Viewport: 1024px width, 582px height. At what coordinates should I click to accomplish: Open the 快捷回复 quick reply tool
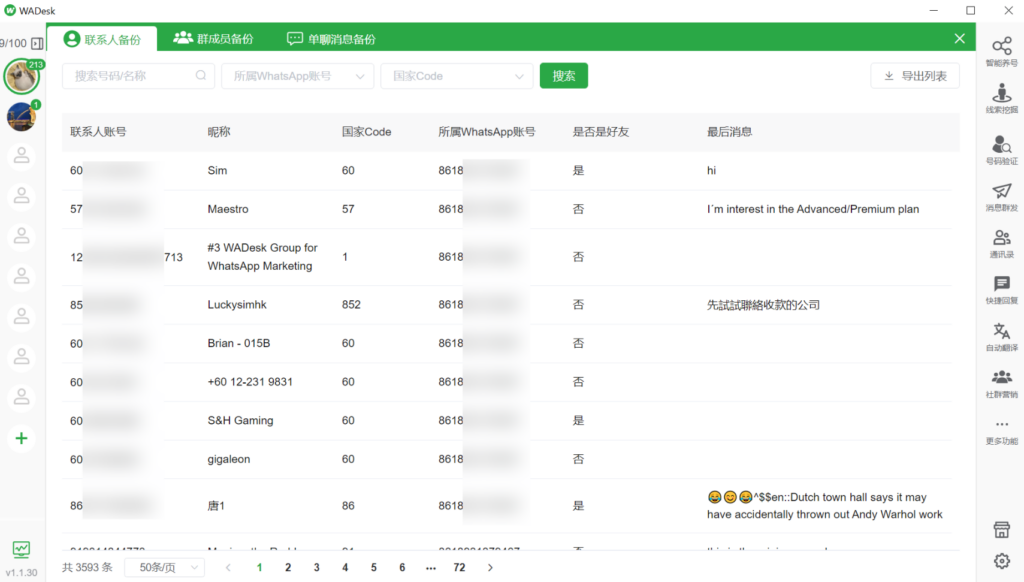[1001, 290]
